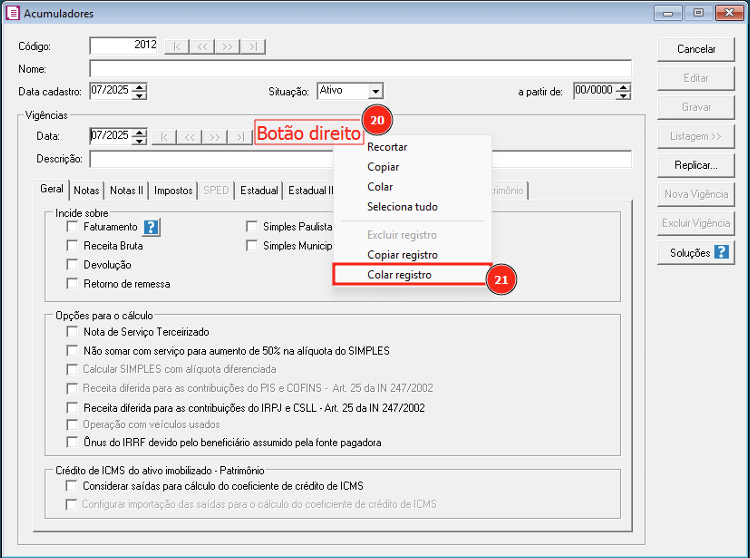Open the Situação dropdown
This screenshot has width=750, height=558.
click(375, 91)
